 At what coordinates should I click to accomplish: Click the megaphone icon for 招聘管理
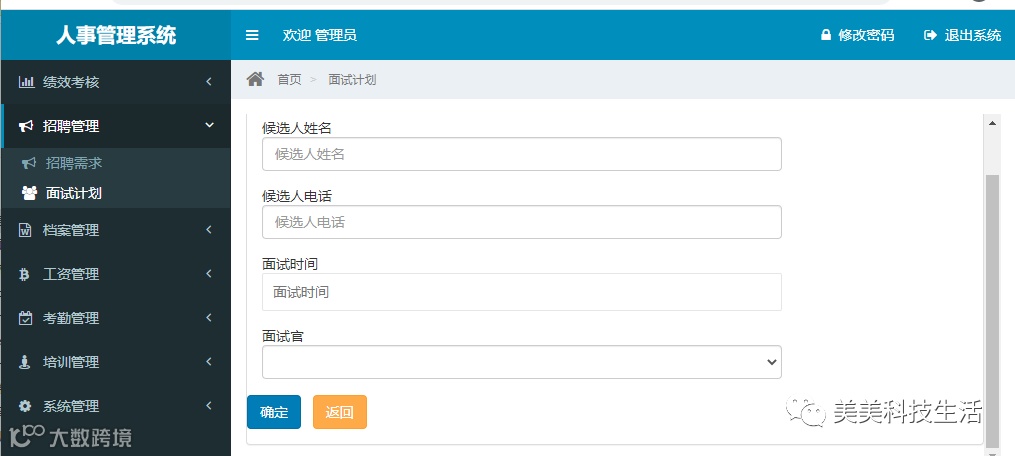pos(26,126)
